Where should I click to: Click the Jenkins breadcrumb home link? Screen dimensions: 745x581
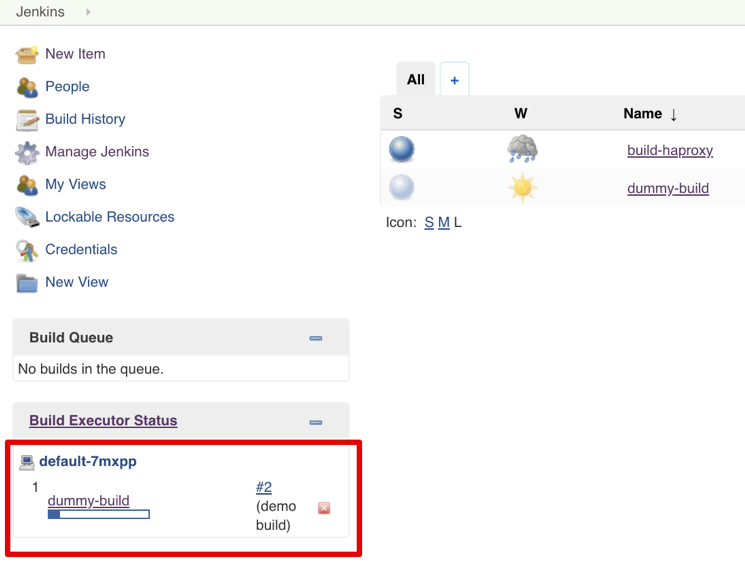(x=40, y=11)
